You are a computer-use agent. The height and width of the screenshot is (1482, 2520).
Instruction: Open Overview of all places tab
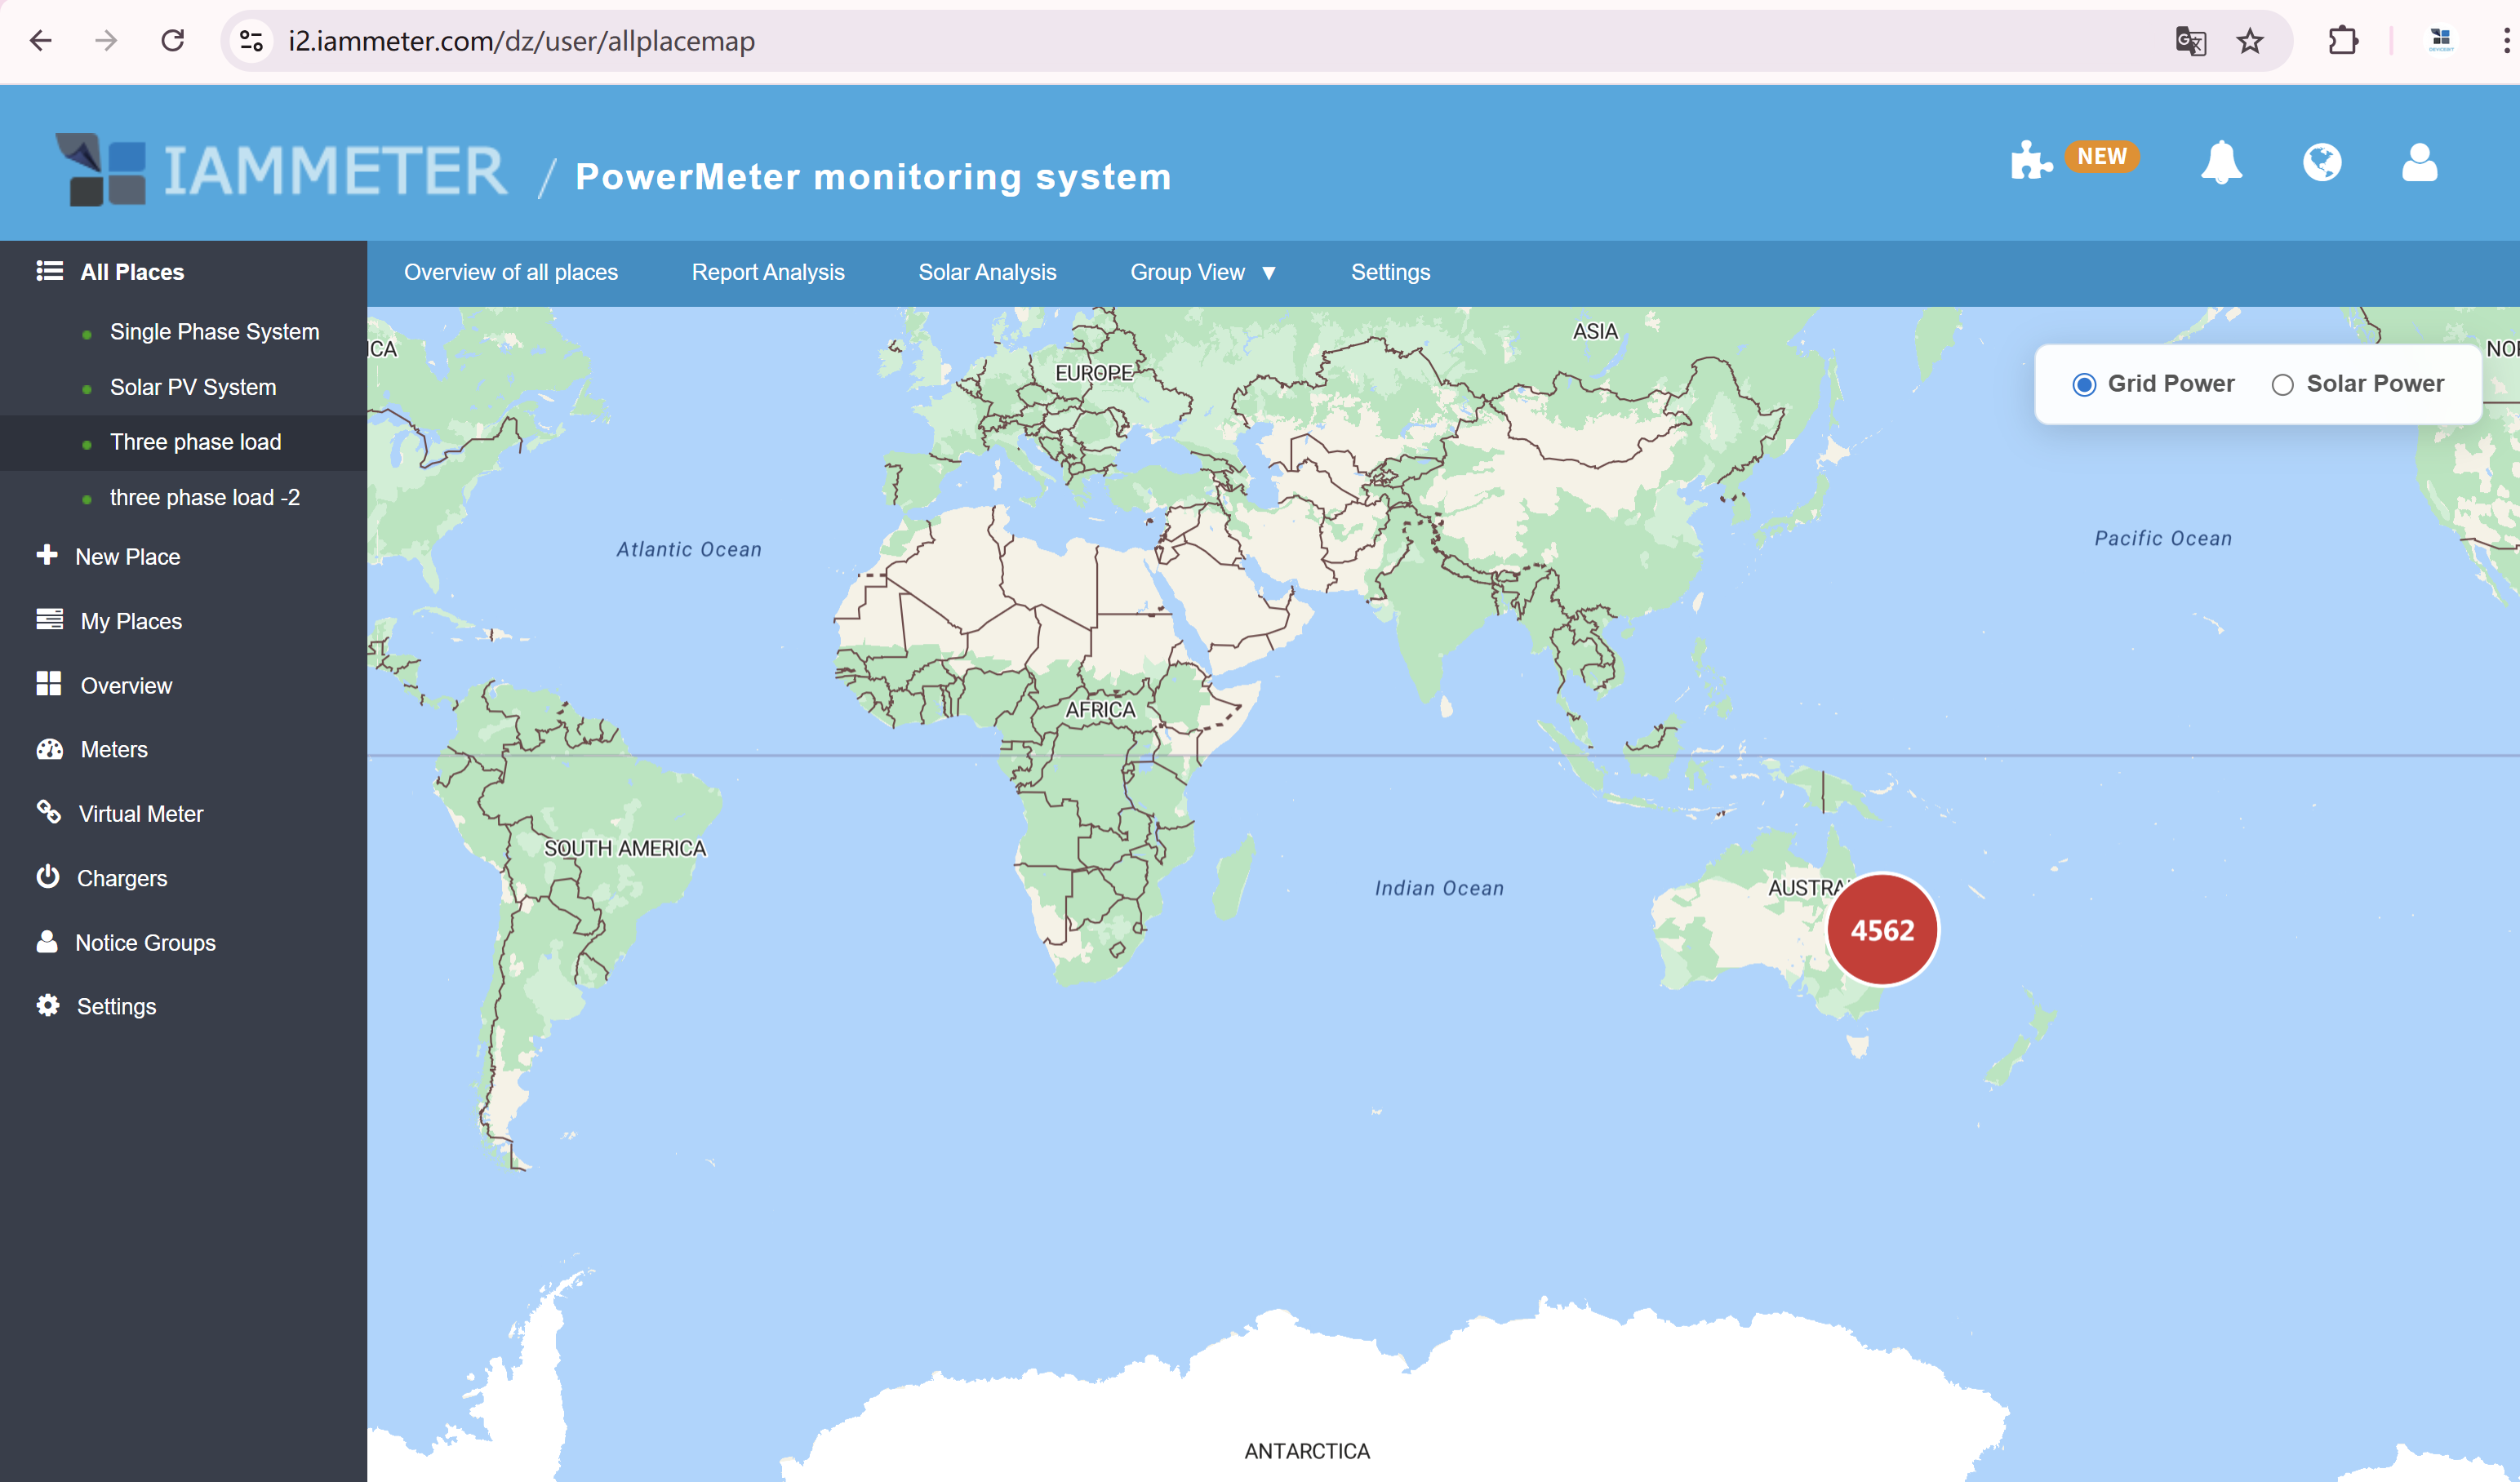coord(511,272)
